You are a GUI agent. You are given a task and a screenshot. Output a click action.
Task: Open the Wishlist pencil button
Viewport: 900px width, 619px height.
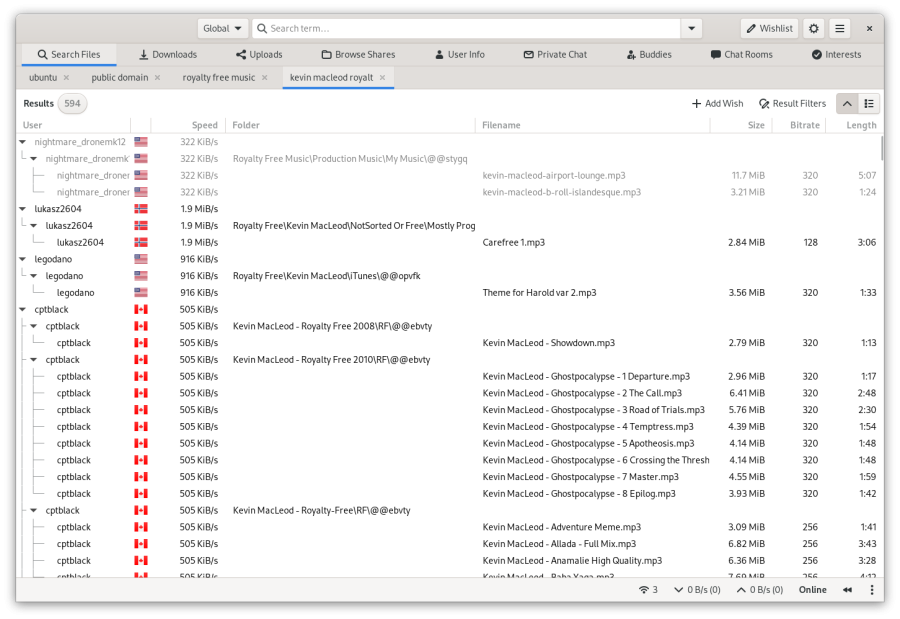point(769,28)
